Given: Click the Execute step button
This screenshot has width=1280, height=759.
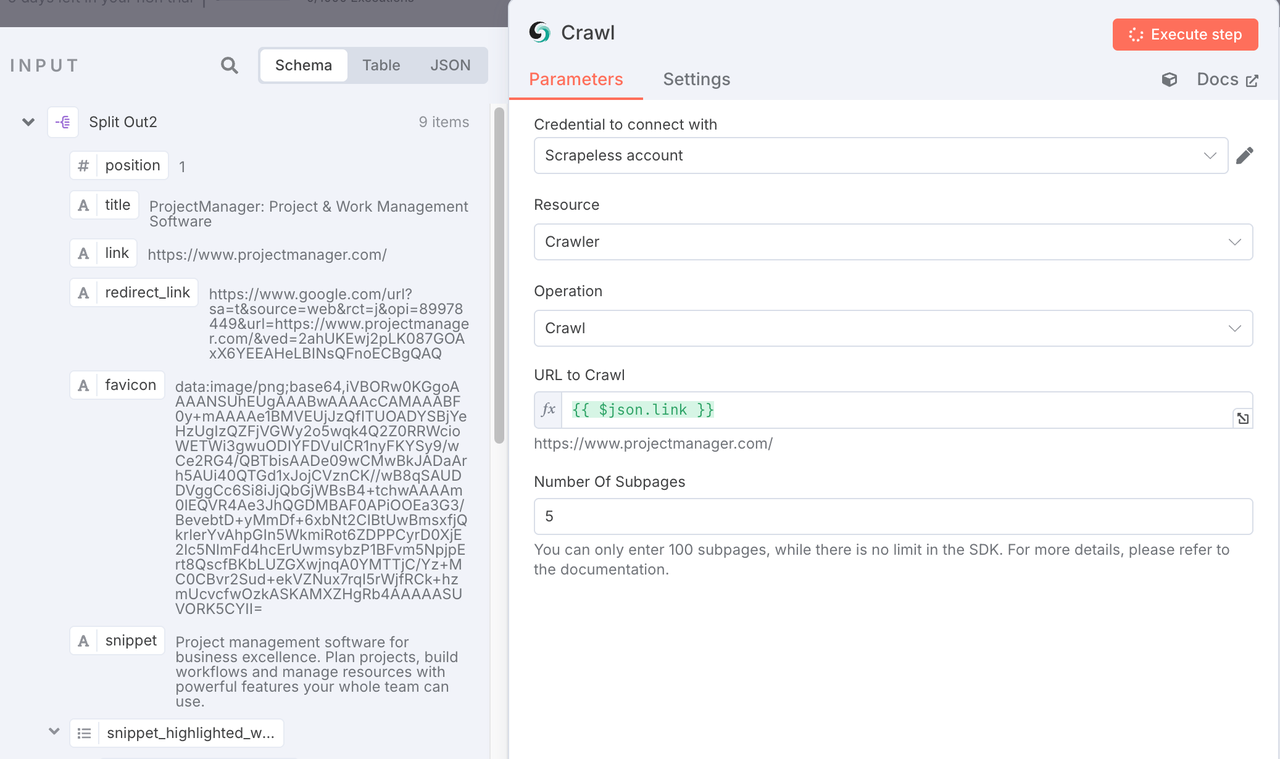Looking at the screenshot, I should (x=1185, y=34).
